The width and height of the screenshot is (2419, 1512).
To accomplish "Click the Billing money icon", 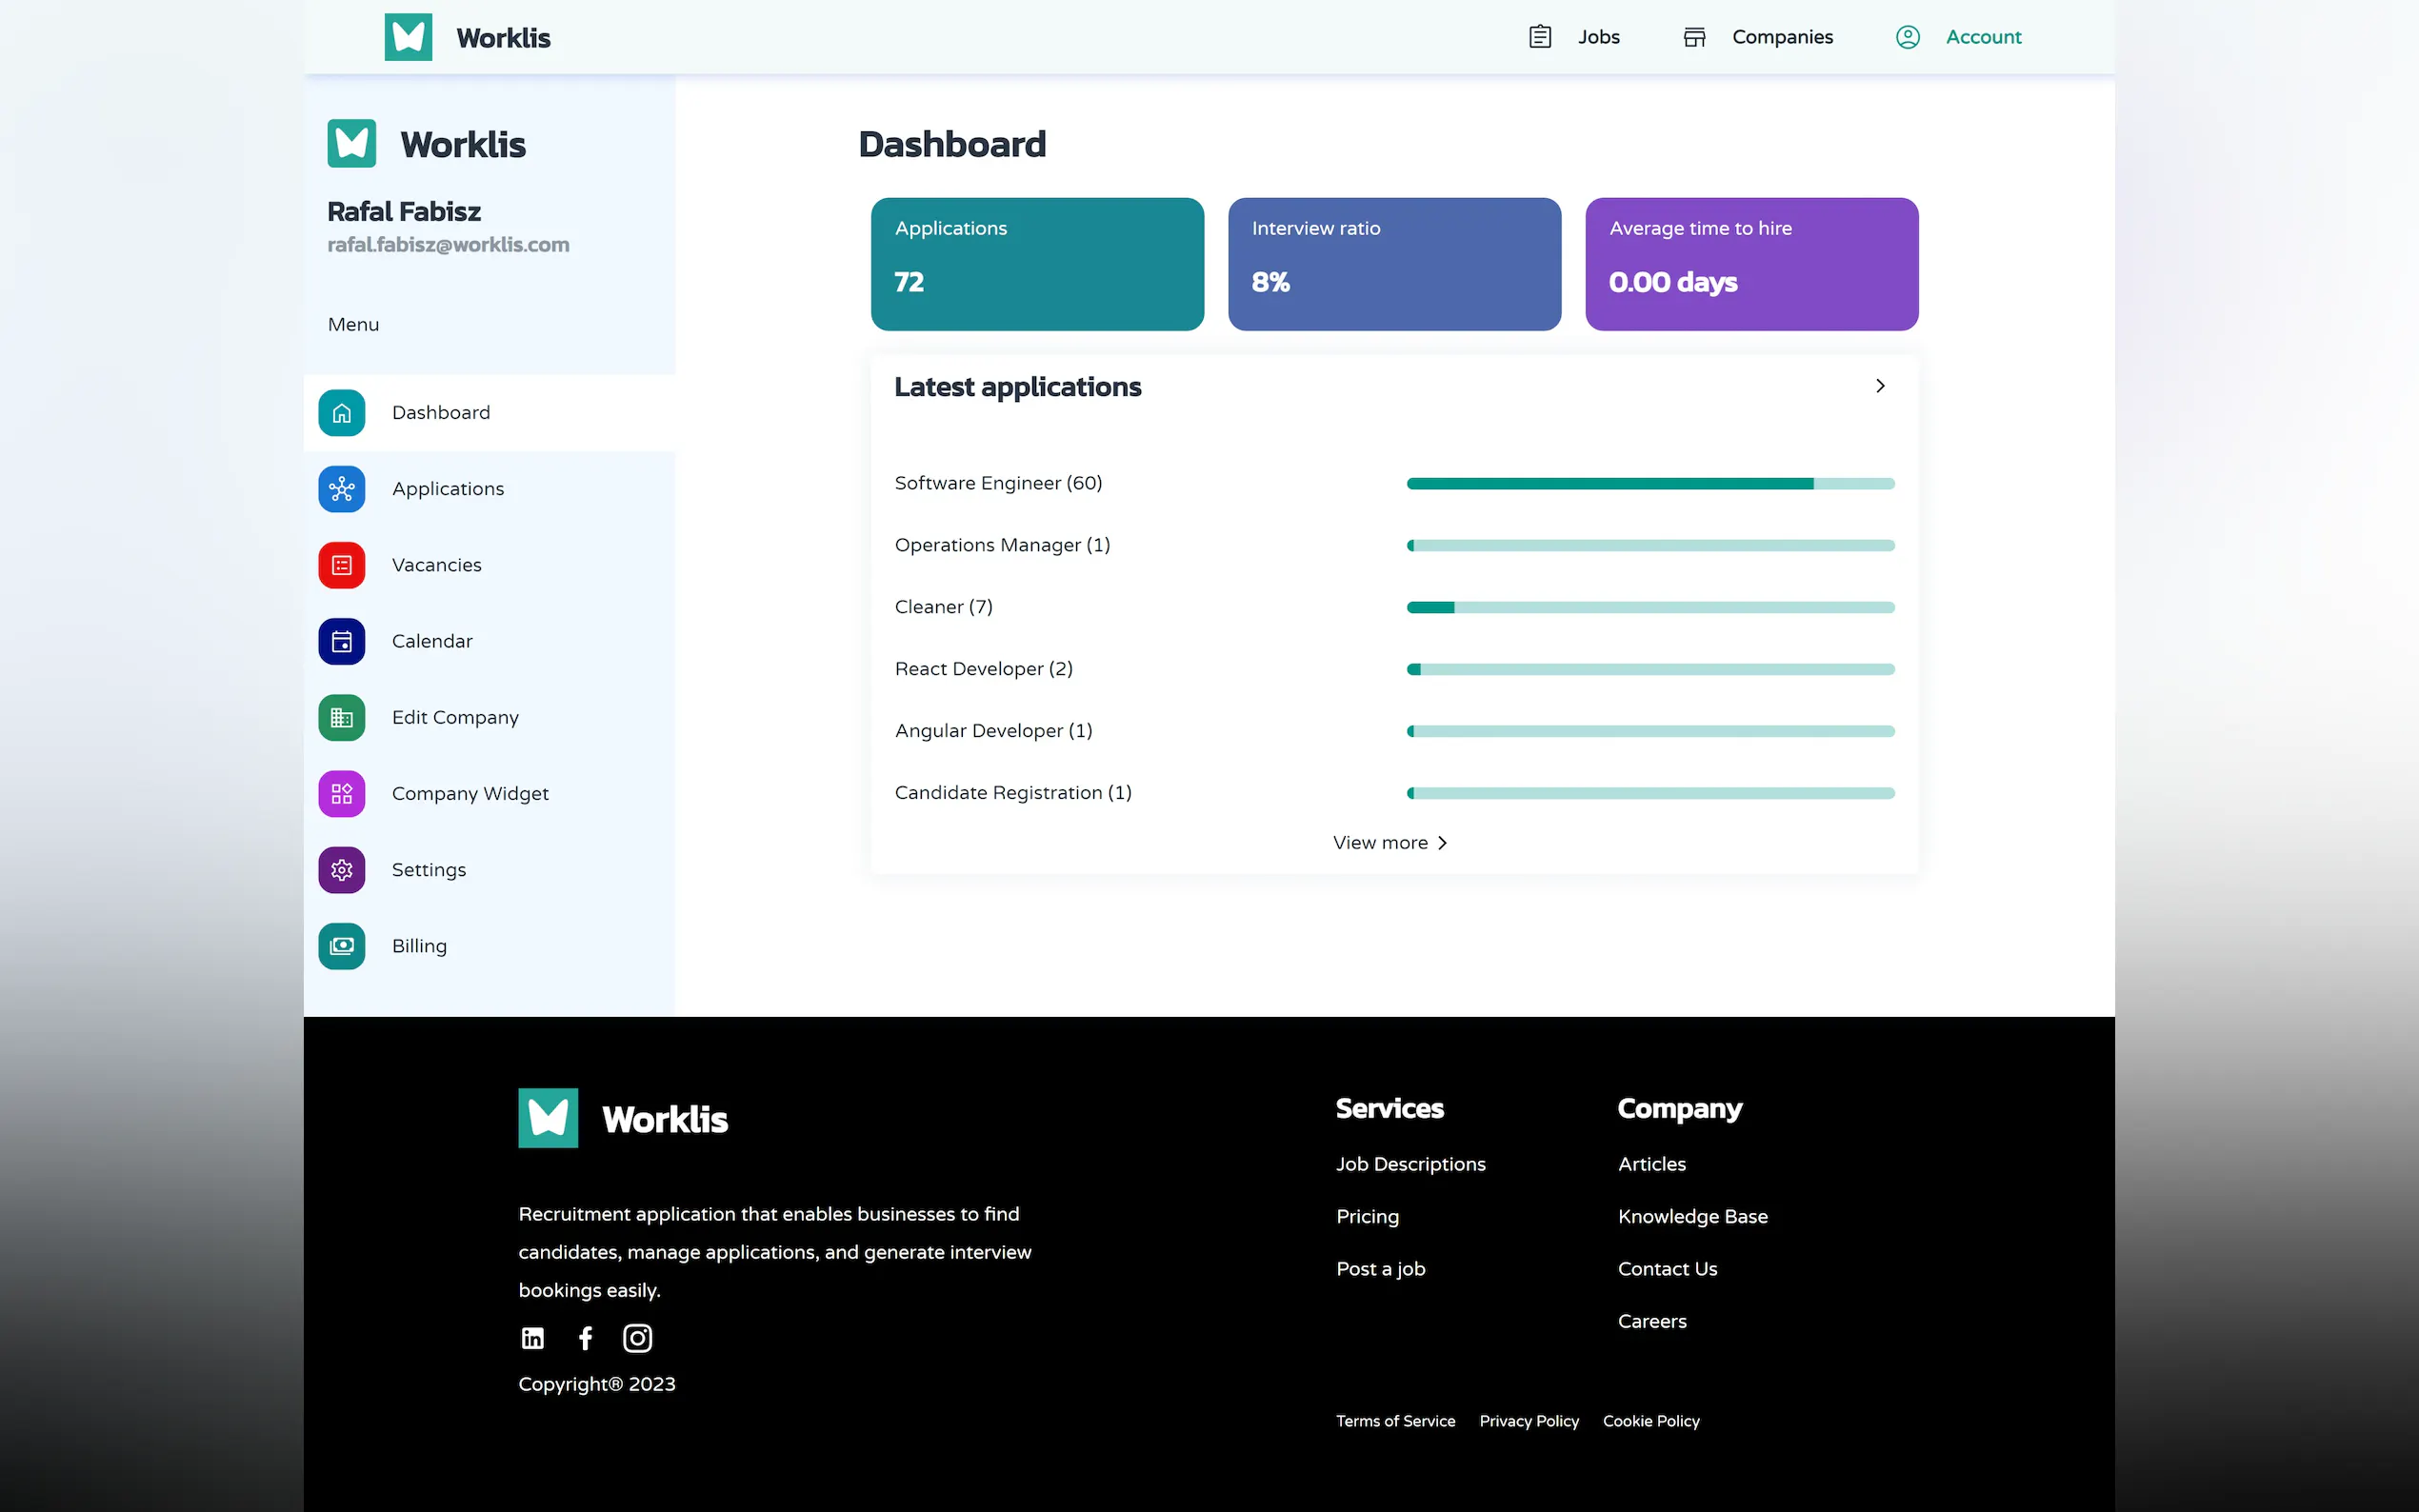I will pos(341,946).
